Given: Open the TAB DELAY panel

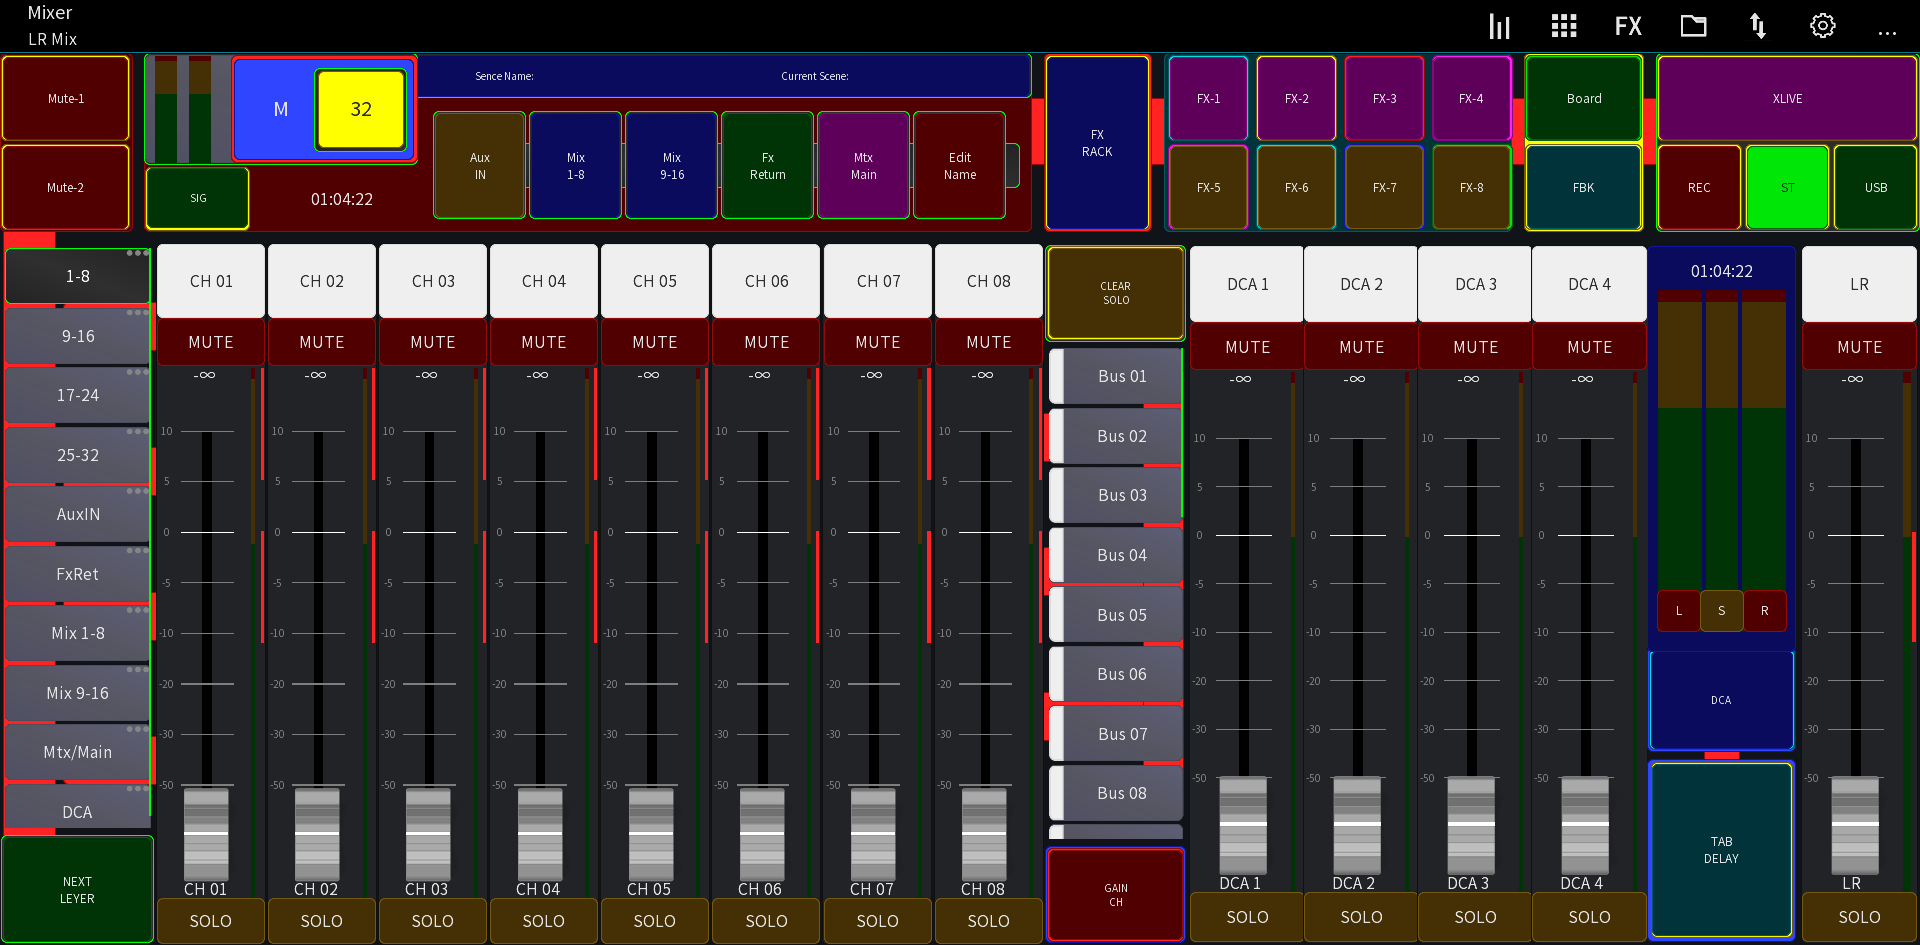Looking at the screenshot, I should (1721, 849).
